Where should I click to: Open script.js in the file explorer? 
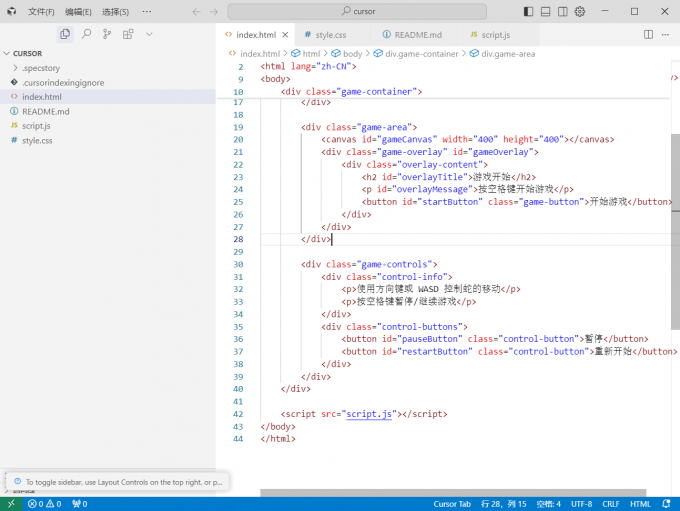point(108,126)
